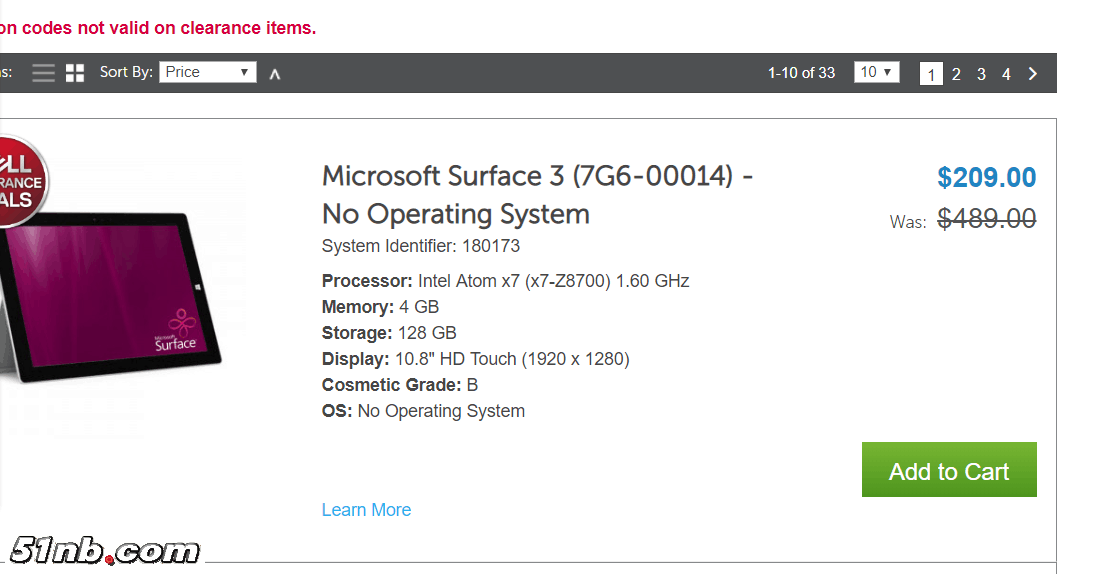Open the Learn More link
This screenshot has height=574, width=1118.
(366, 510)
